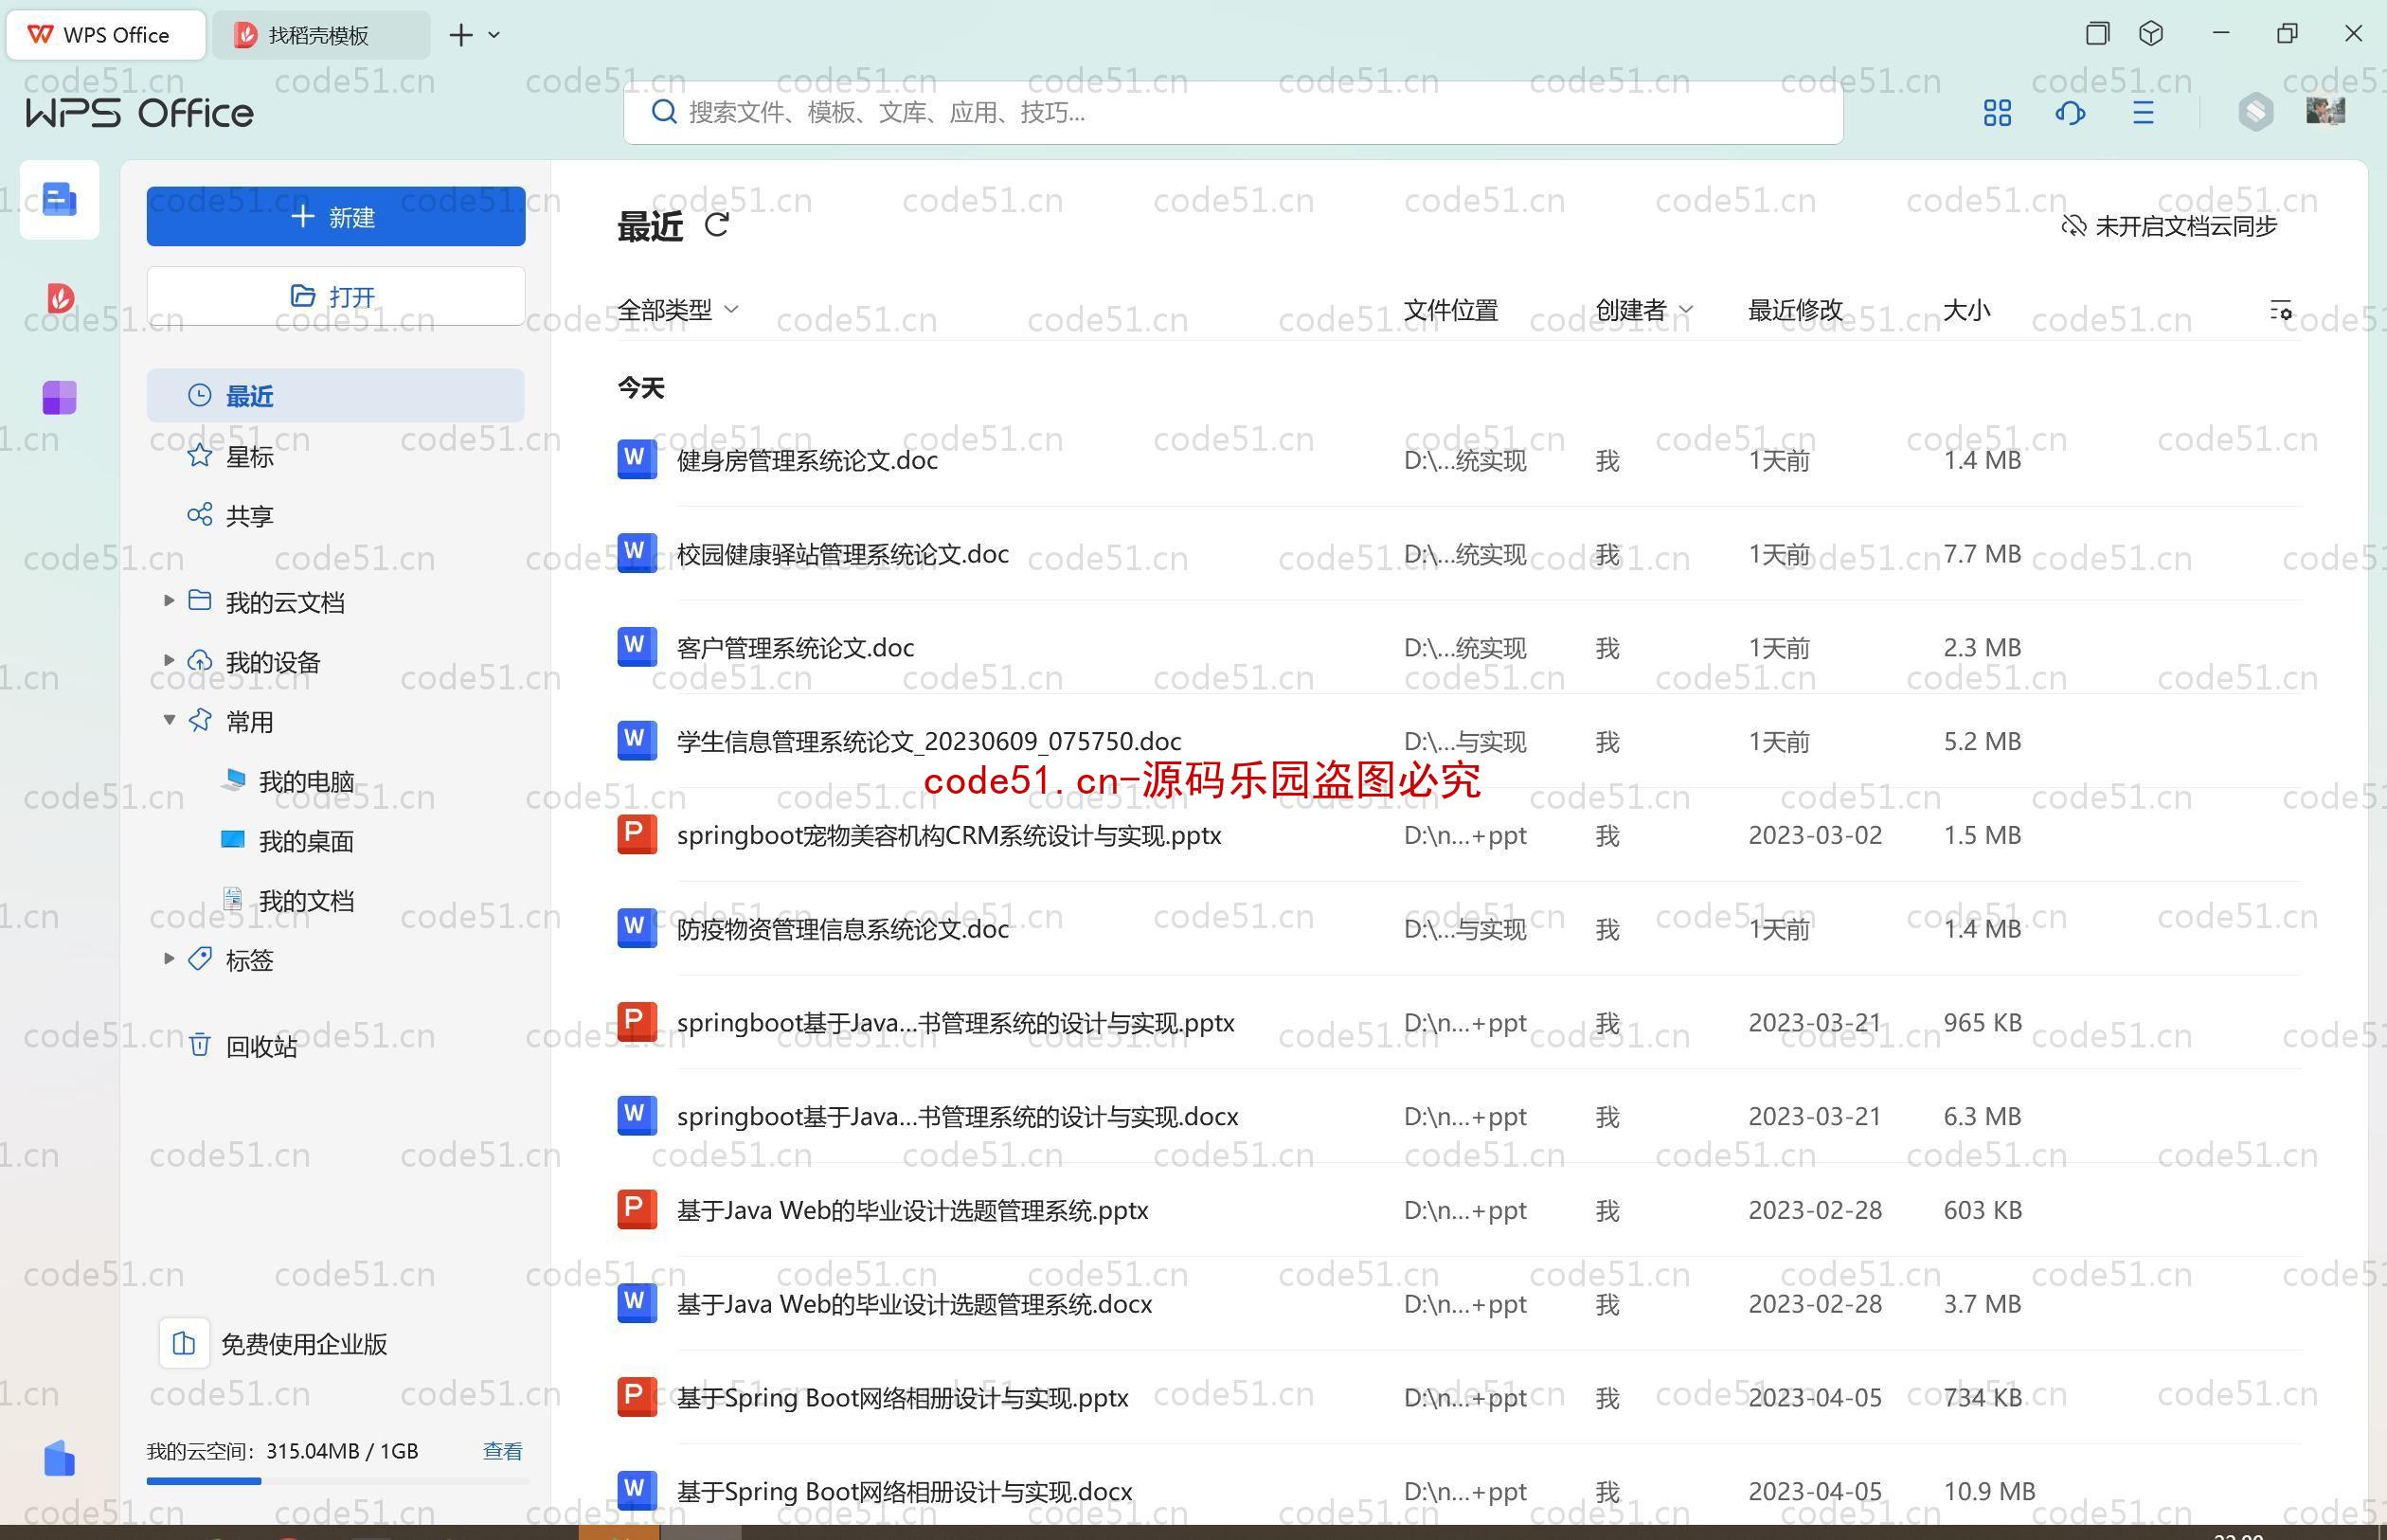Open 基于Java Web的毕业设计选题管理系统.docx
Image resolution: width=2387 pixels, height=1540 pixels.
click(x=914, y=1304)
